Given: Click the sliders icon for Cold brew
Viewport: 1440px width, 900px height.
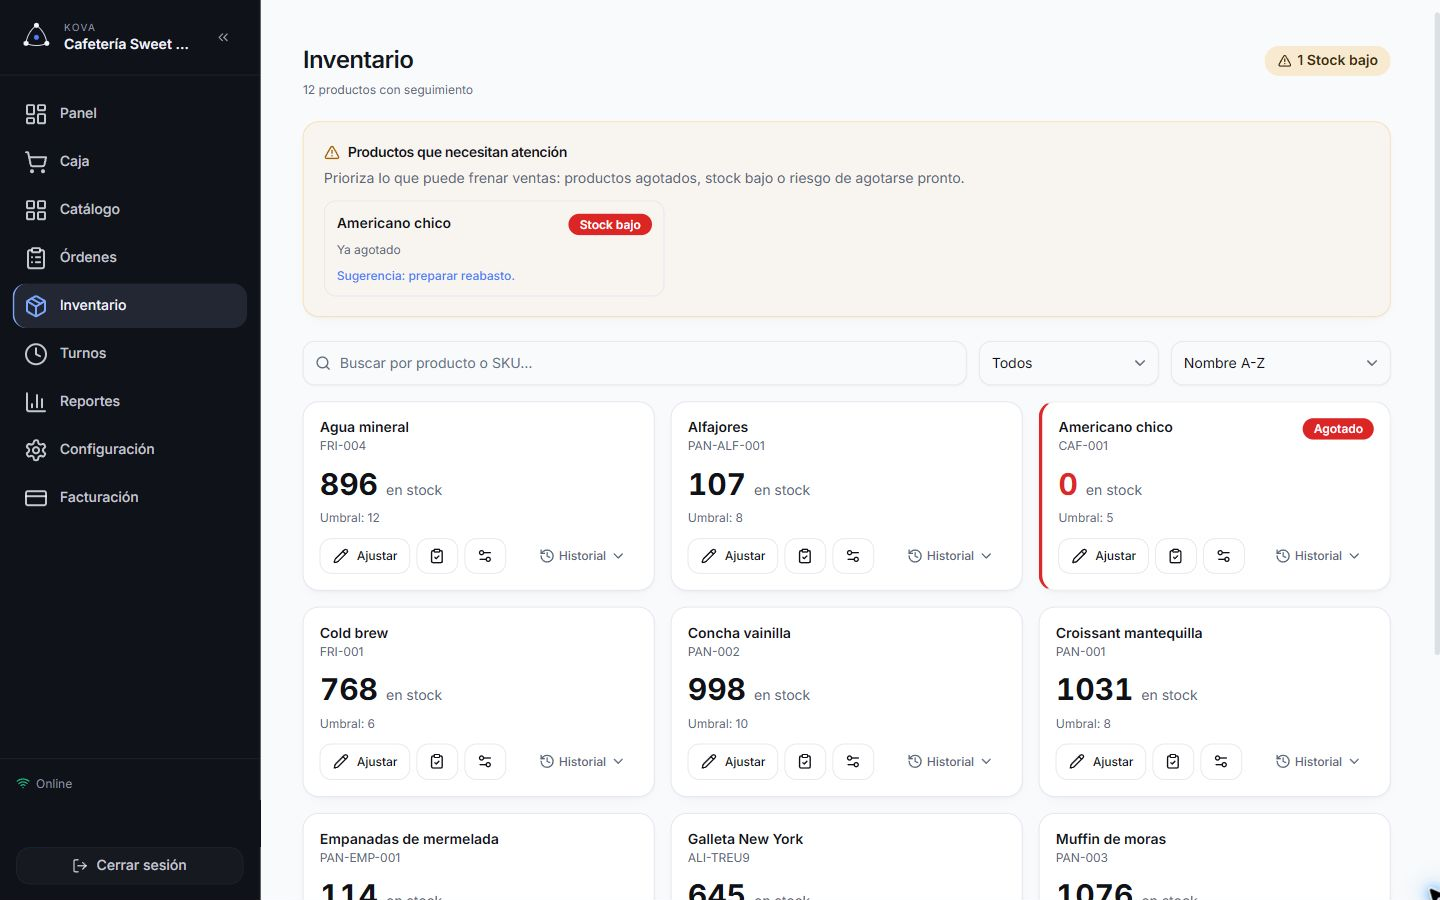Looking at the screenshot, I should tap(485, 762).
